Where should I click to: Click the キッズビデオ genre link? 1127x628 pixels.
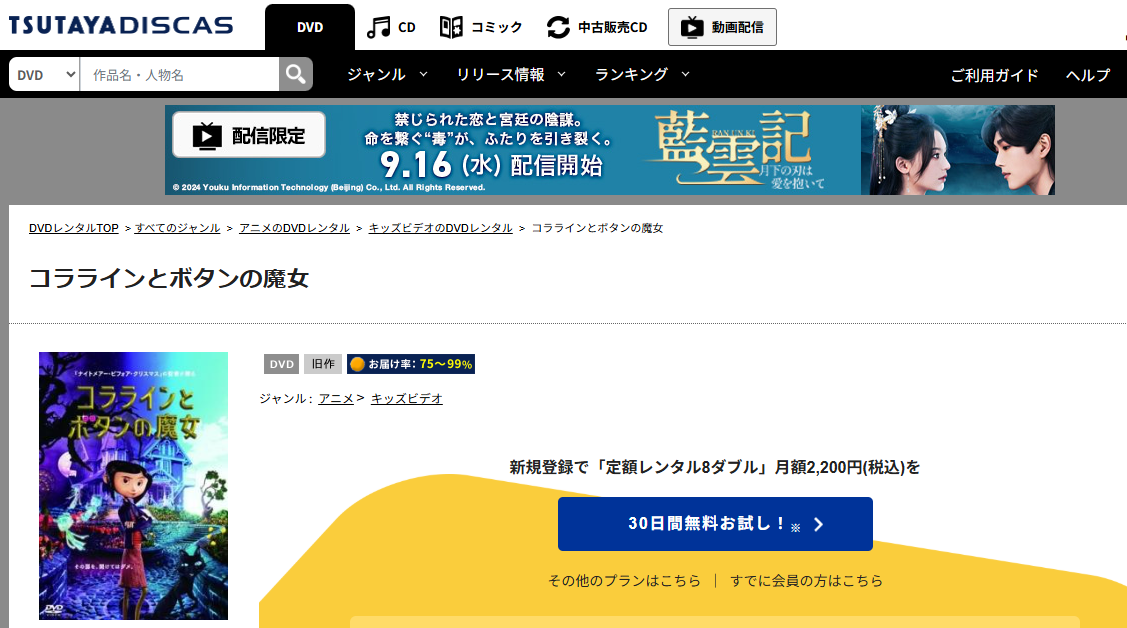(x=407, y=398)
